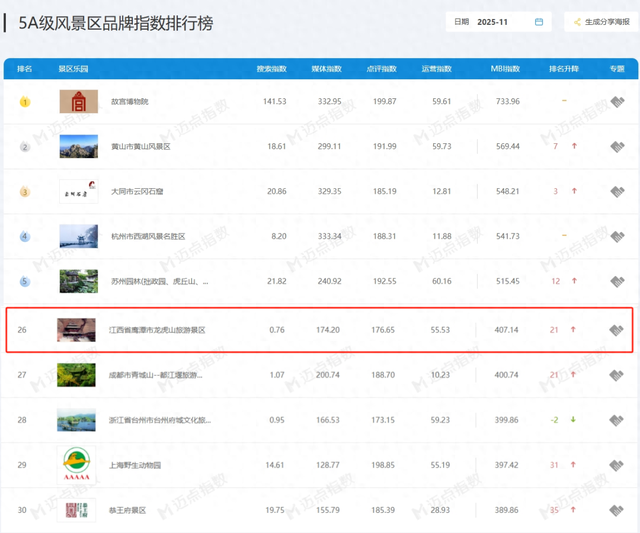Open the calendar icon in date field
Viewport: 640px width, 533px height.
pyautogui.click(x=539, y=22)
